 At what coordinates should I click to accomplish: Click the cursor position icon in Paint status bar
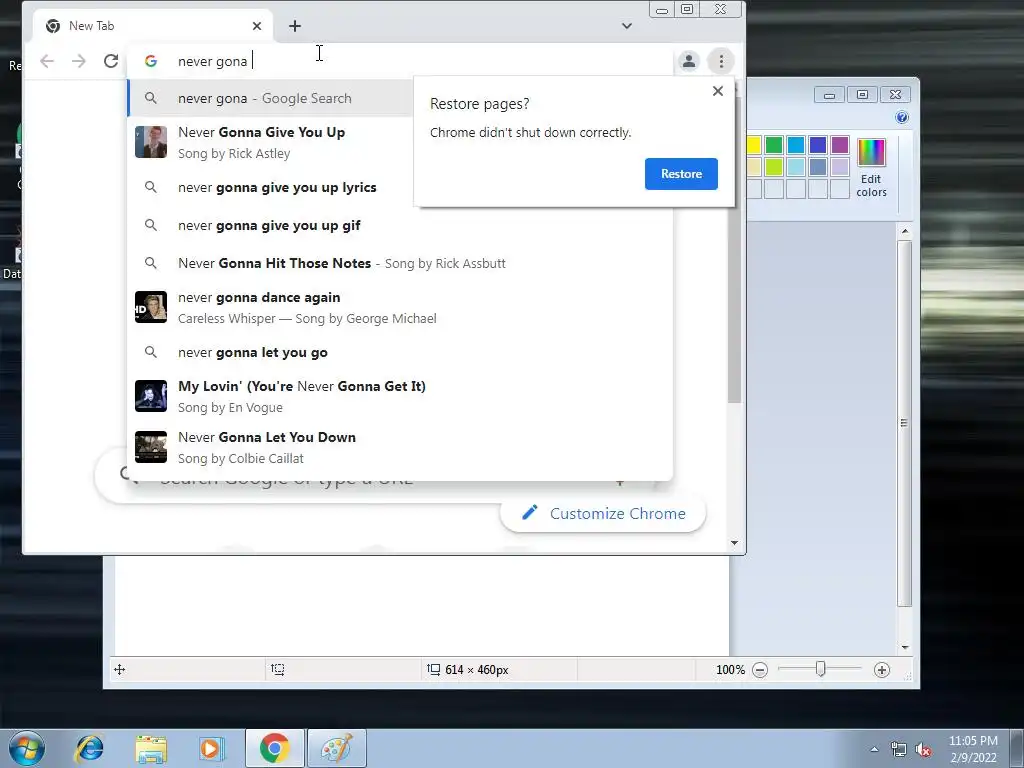(x=120, y=669)
